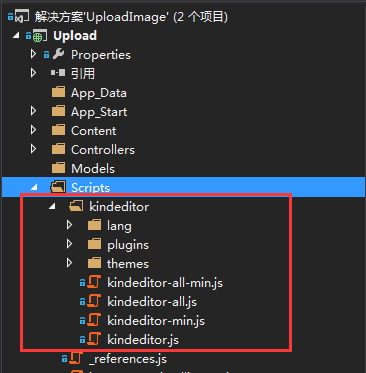This screenshot has width=366, height=373.
Task: Click the Properties wrench icon
Action: tap(58, 54)
